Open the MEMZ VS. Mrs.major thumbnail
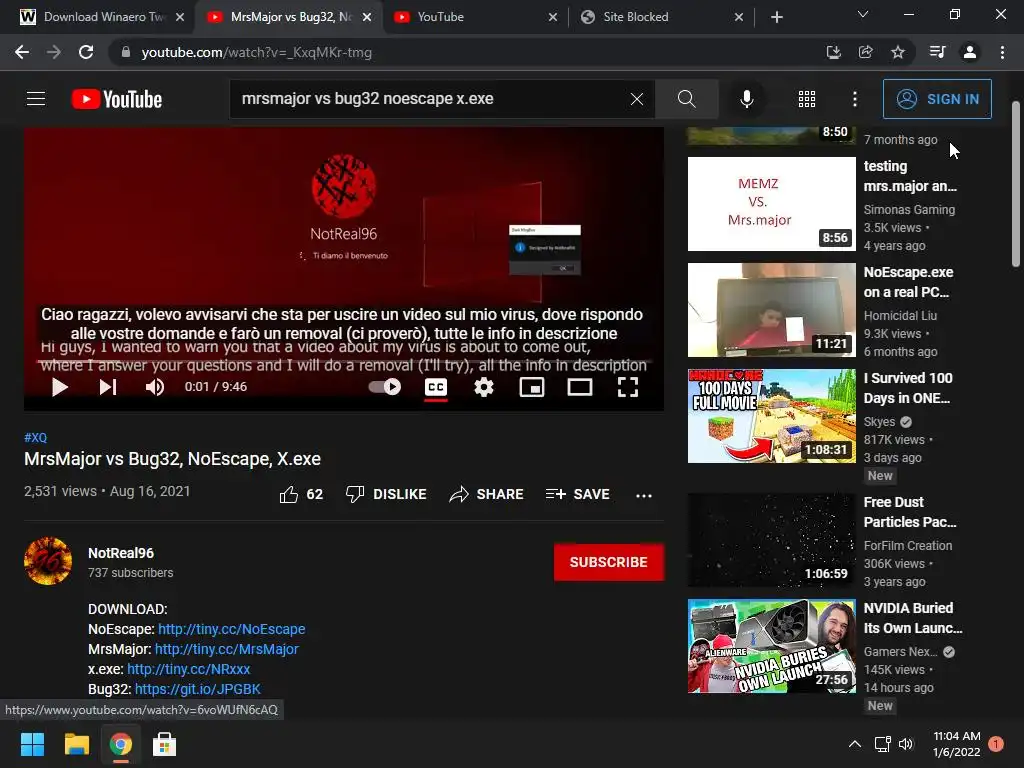The height and width of the screenshot is (768, 1024). (771, 204)
